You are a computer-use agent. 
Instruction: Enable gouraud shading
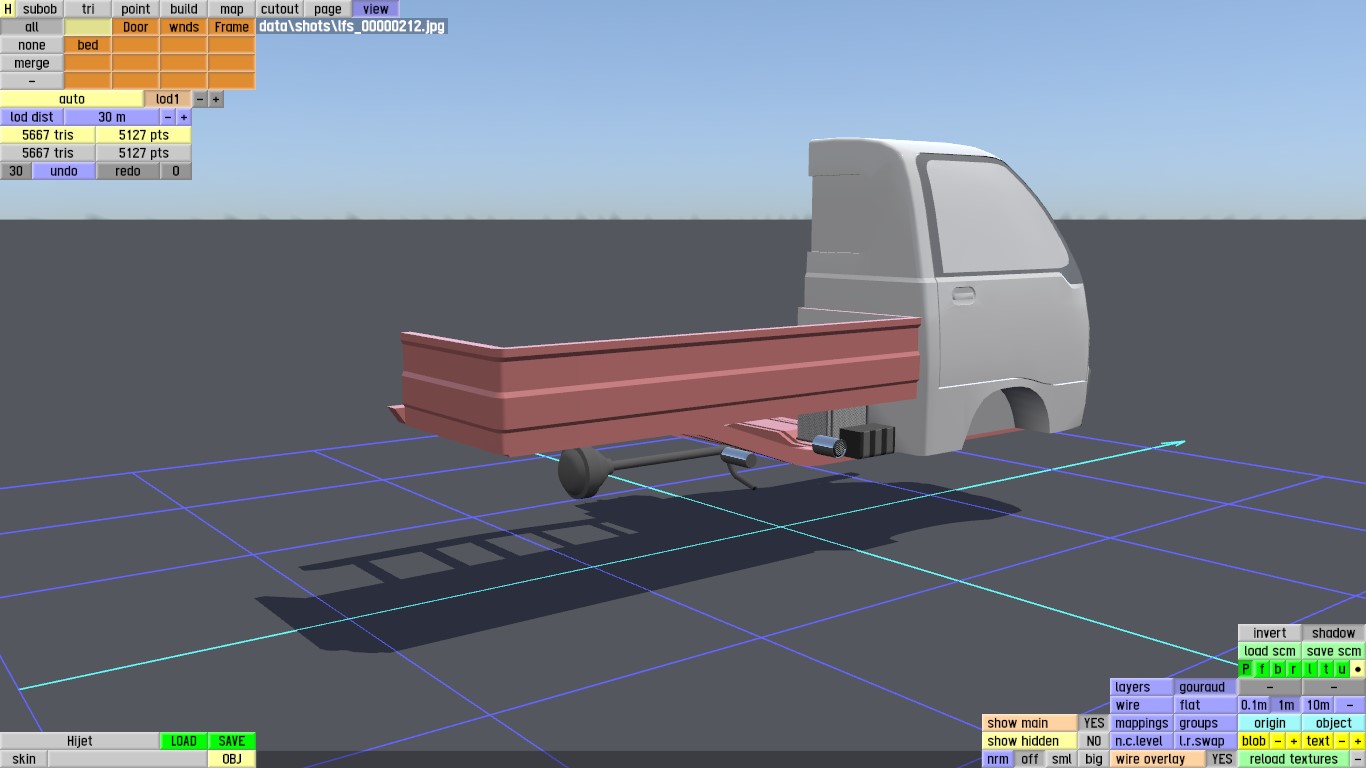(1206, 687)
